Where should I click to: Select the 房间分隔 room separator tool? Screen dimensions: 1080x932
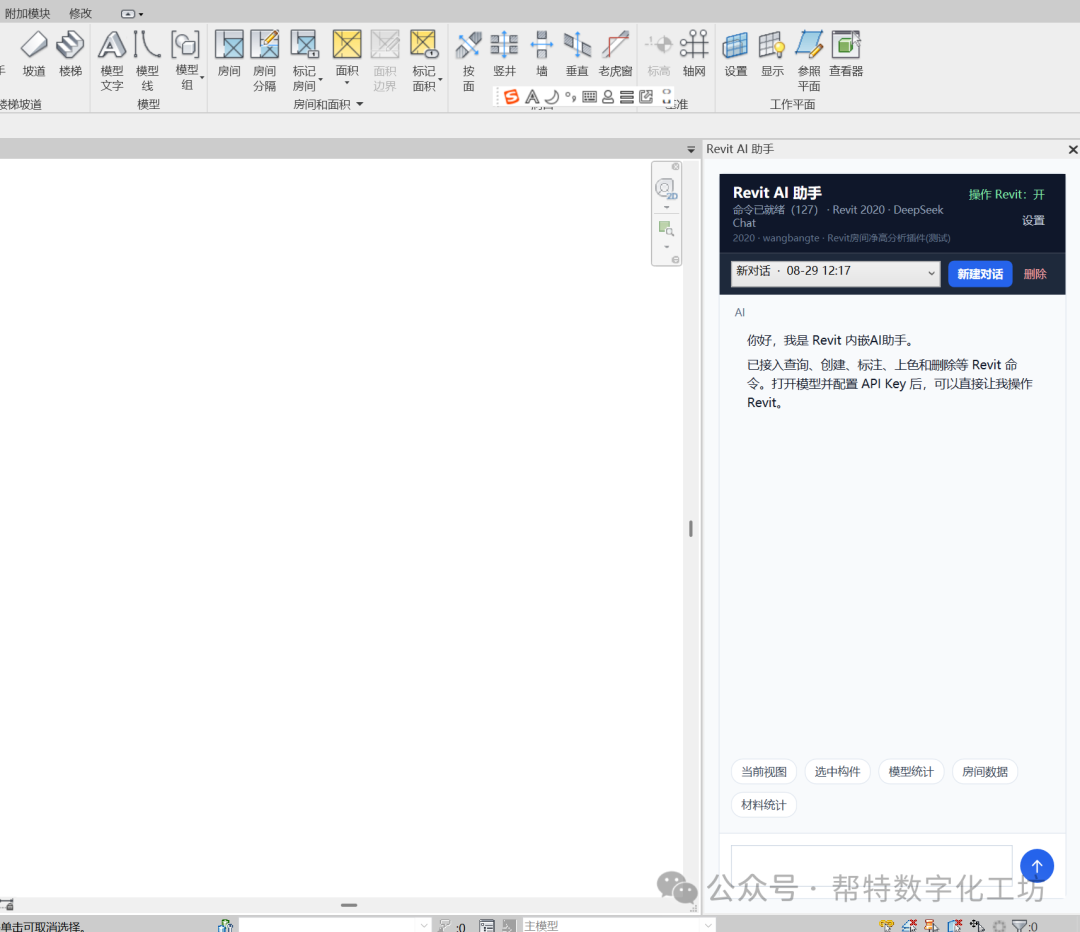tap(264, 61)
